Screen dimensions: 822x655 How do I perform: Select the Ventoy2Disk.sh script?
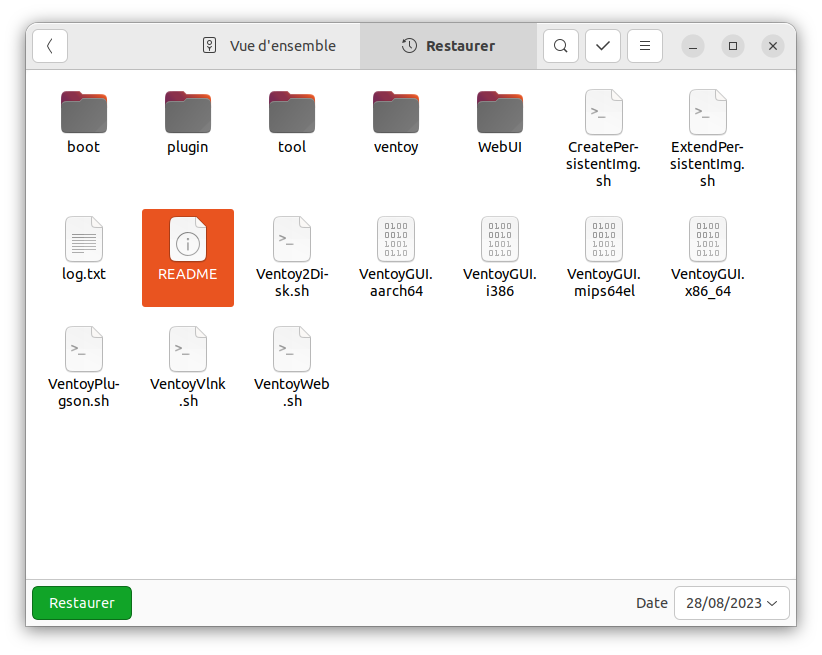coord(291,257)
